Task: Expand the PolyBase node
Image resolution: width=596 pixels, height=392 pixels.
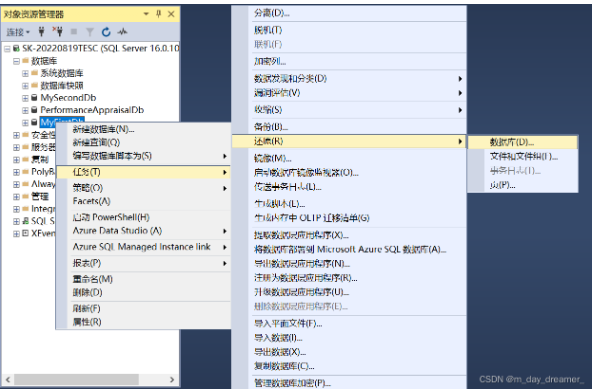Action: coord(16,172)
